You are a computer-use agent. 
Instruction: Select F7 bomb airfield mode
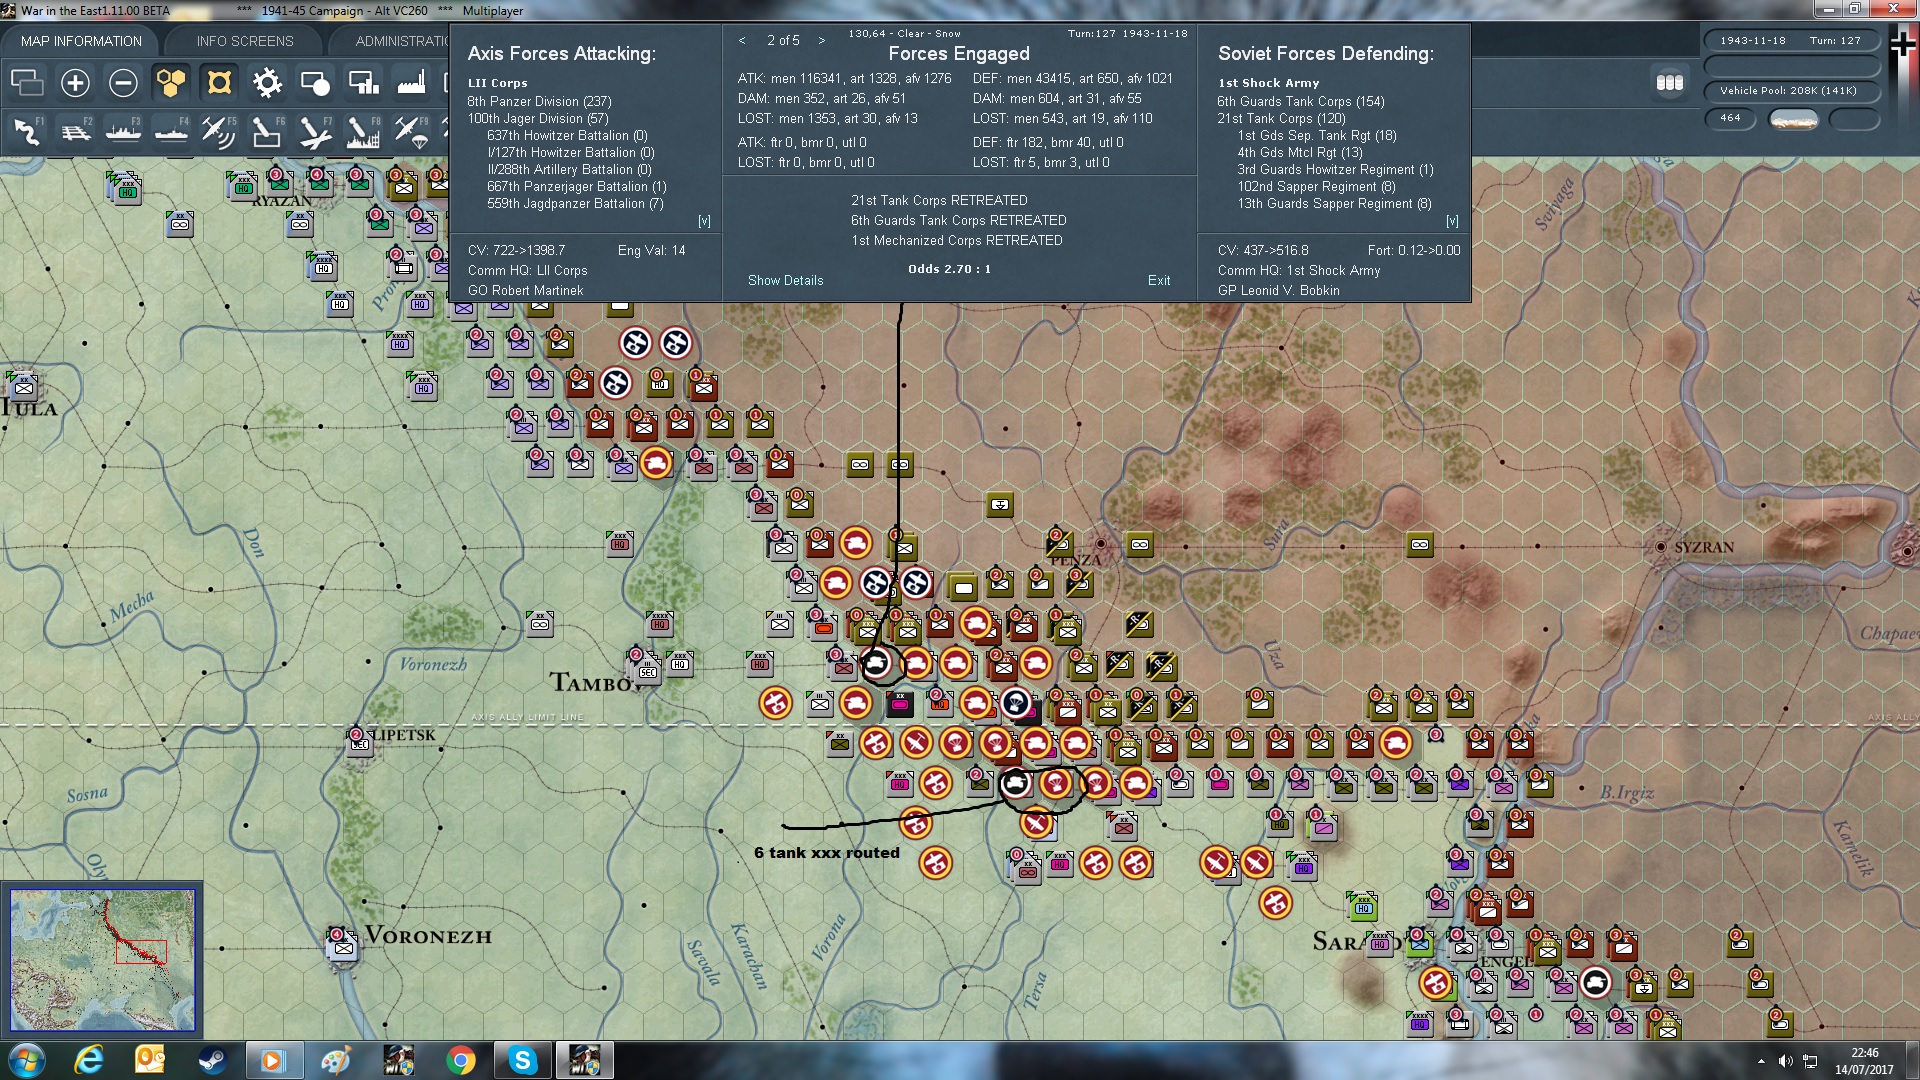(315, 132)
